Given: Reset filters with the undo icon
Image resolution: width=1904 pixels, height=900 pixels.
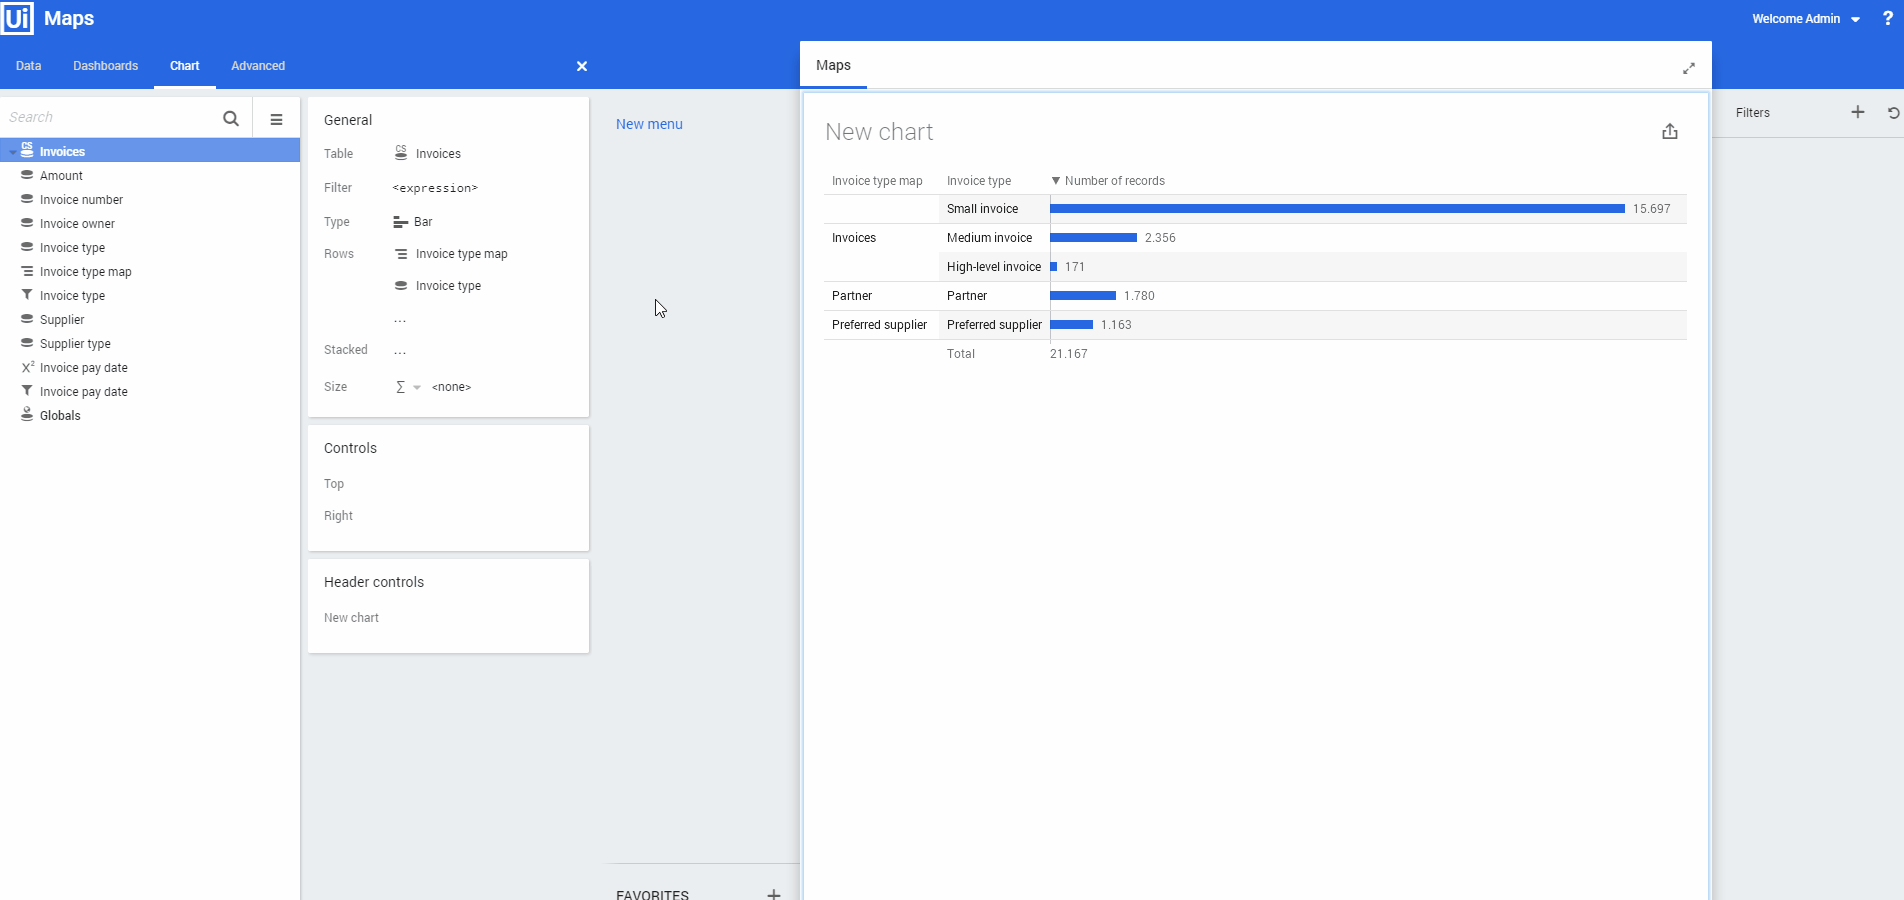Looking at the screenshot, I should coord(1893,113).
